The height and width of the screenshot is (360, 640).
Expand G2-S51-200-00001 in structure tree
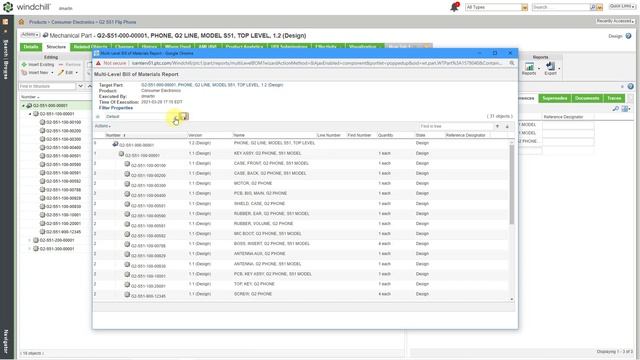point(30,240)
